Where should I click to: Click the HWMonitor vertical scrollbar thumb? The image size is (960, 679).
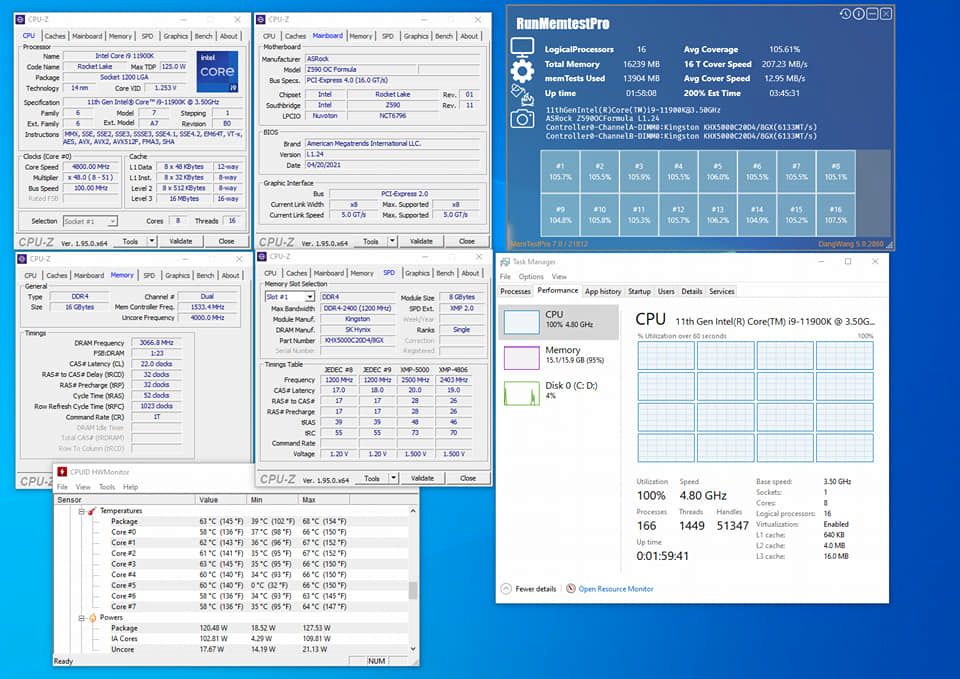413,590
